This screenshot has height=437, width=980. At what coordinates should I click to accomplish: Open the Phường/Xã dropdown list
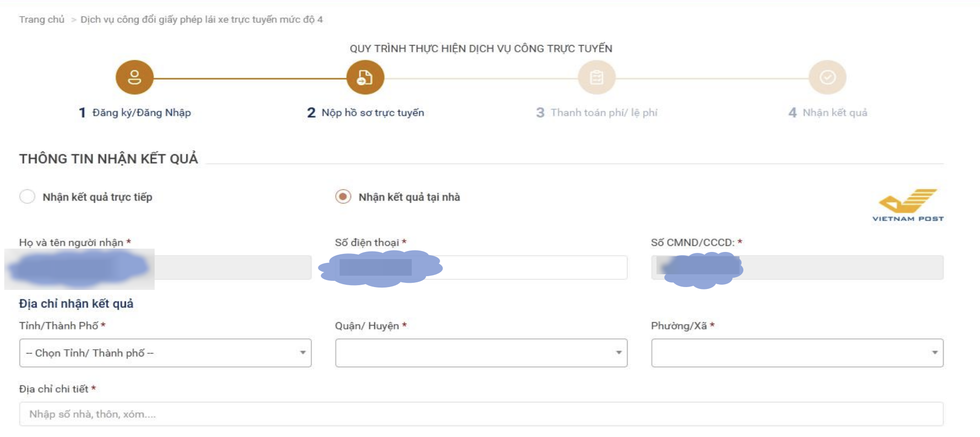click(x=797, y=353)
